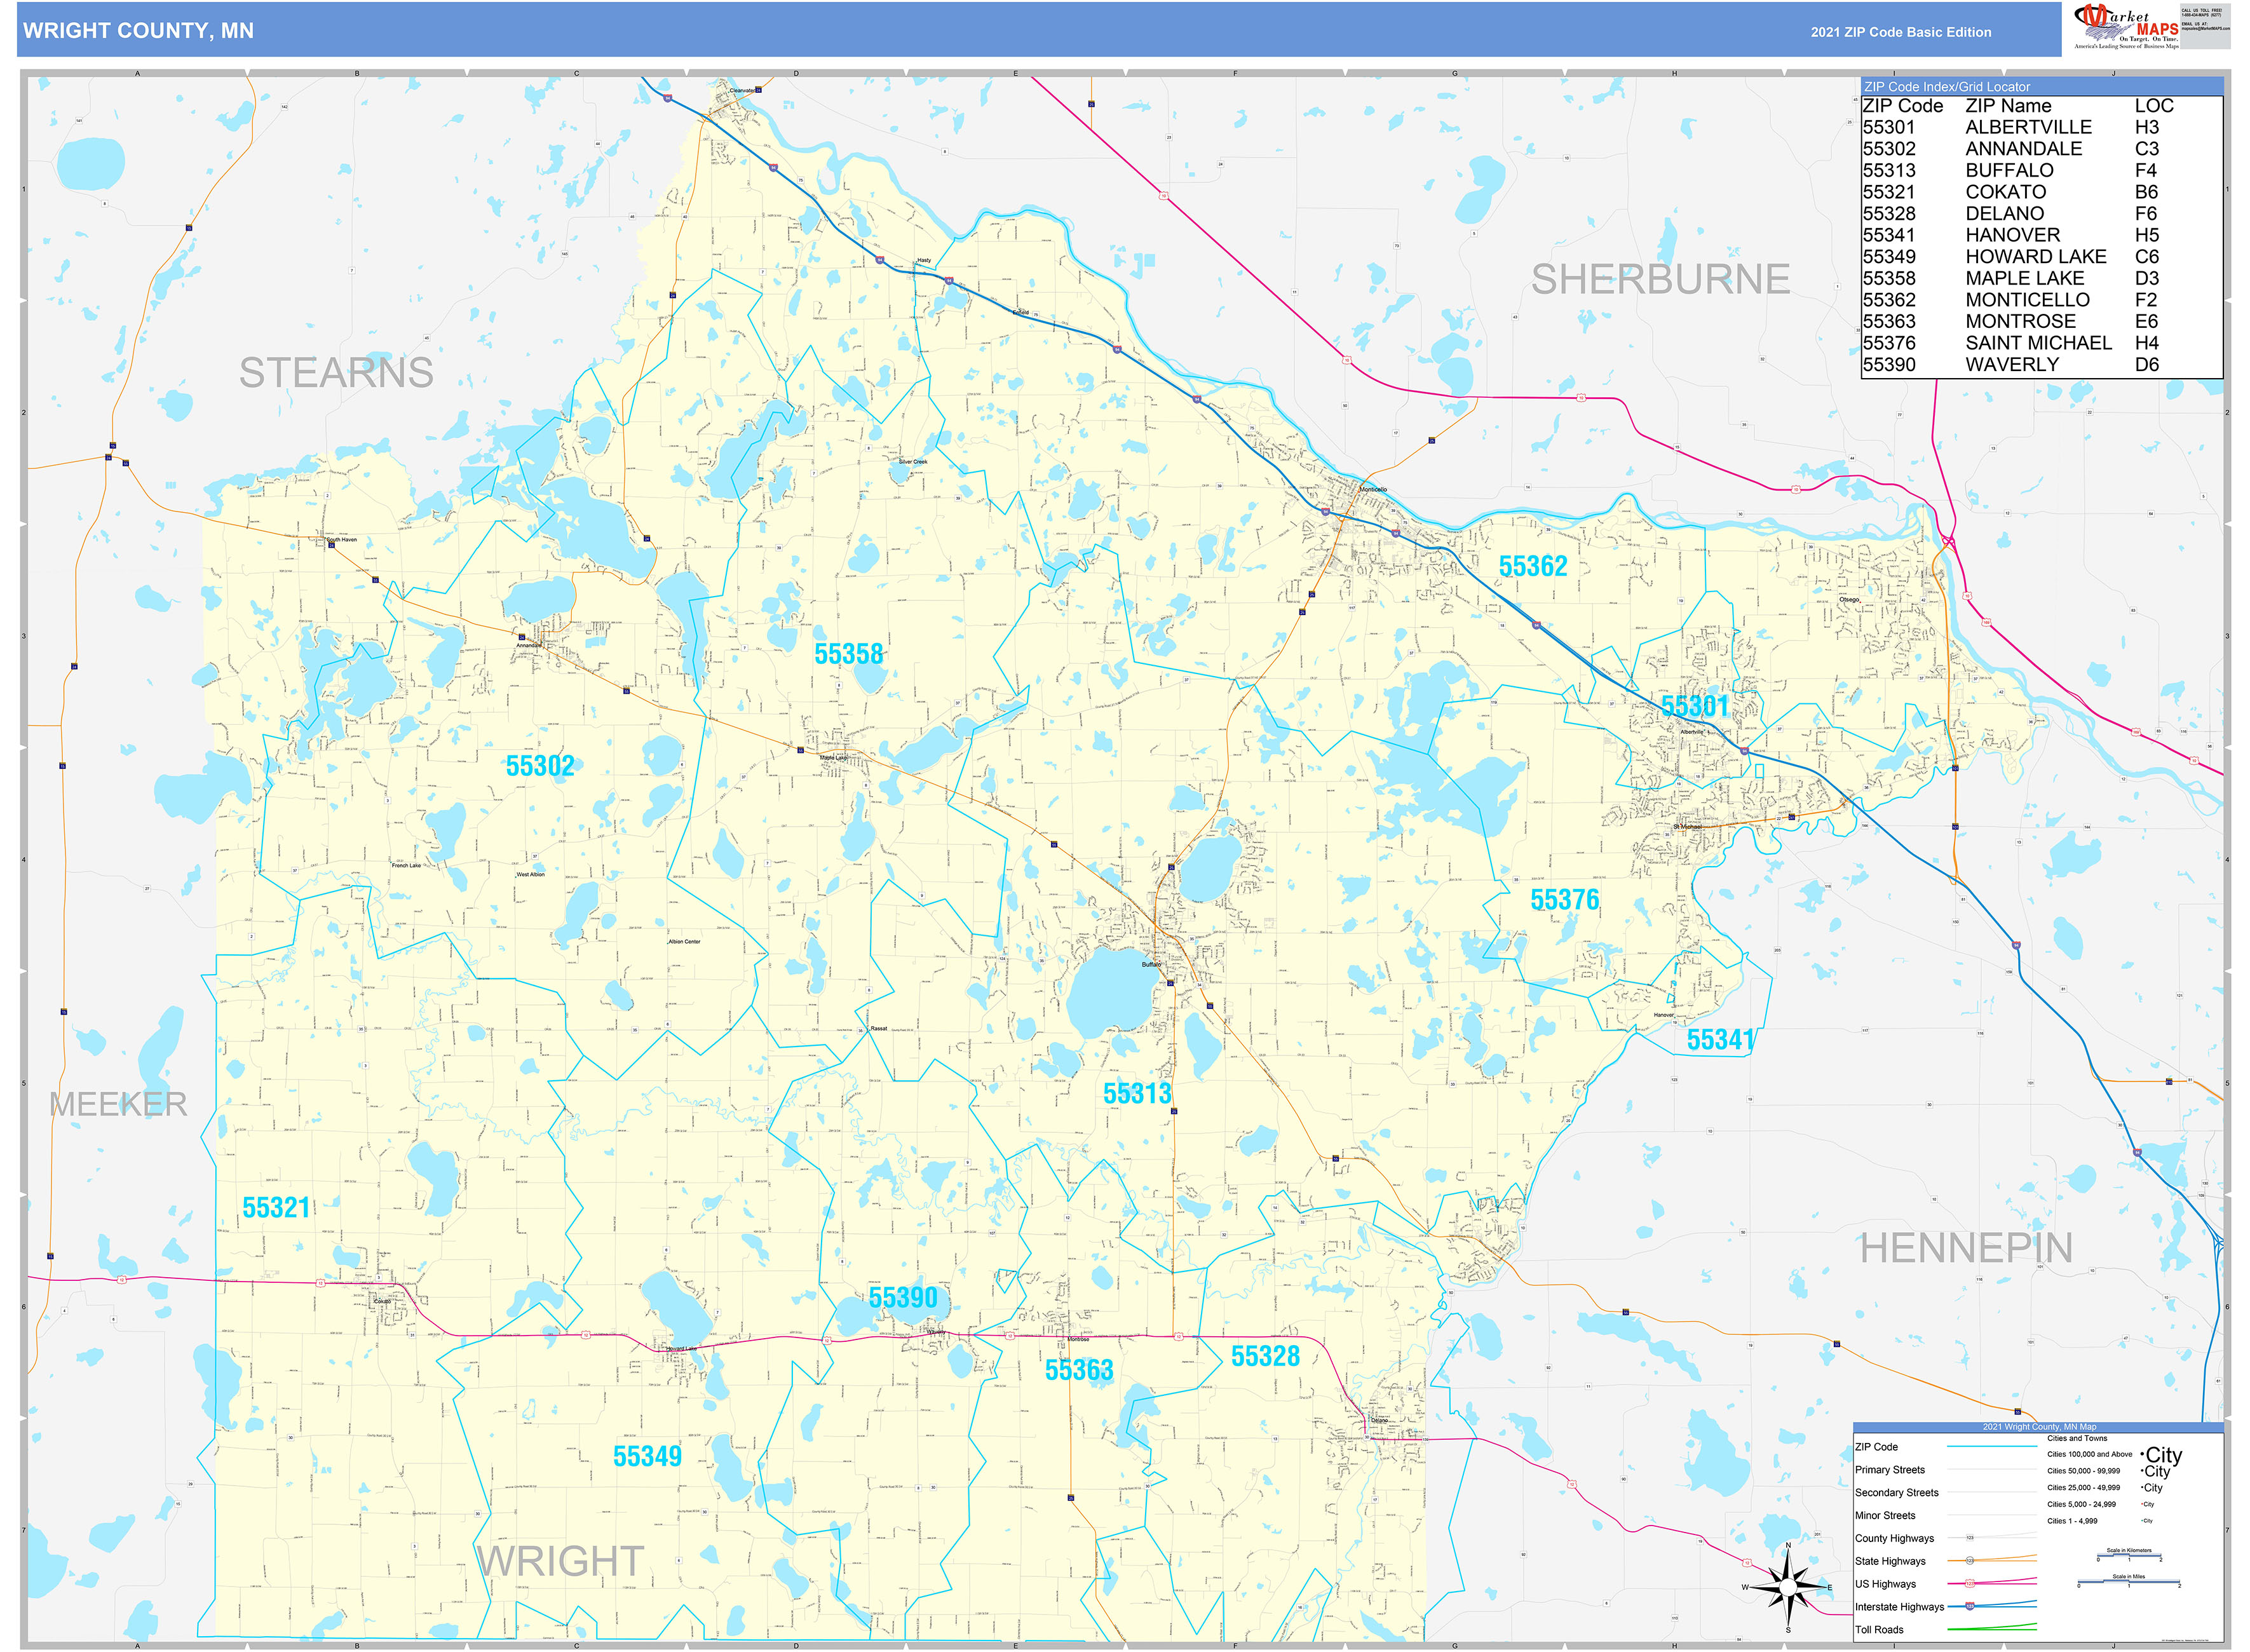
Task: Click the 'Secondary Streets' legend entry
Action: [x=1897, y=1493]
